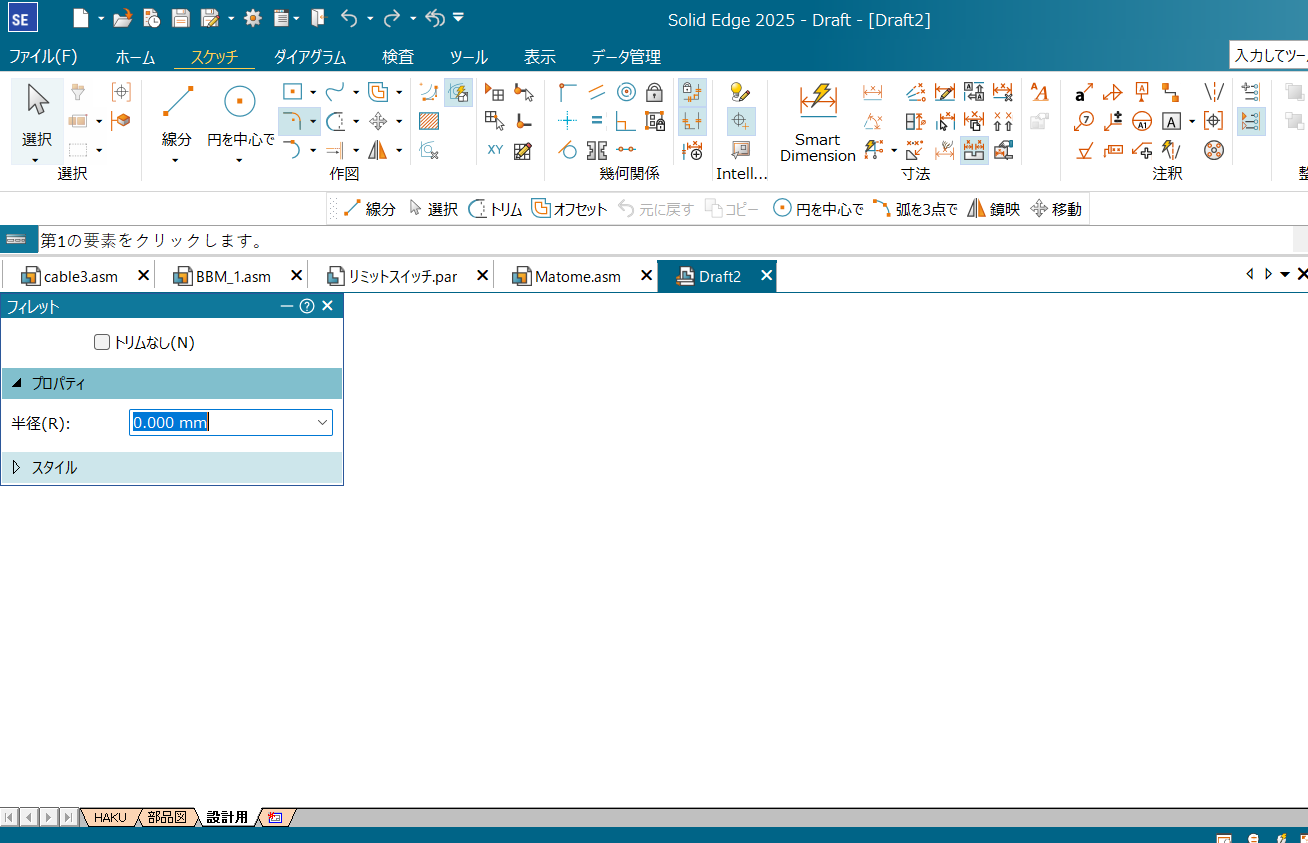Open the 半径(R) dropdown list
The height and width of the screenshot is (843, 1308).
click(x=322, y=422)
